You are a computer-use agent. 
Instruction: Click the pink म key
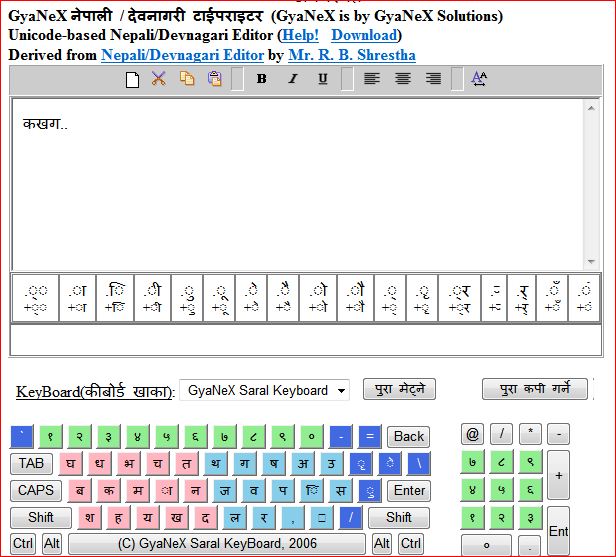138,491
